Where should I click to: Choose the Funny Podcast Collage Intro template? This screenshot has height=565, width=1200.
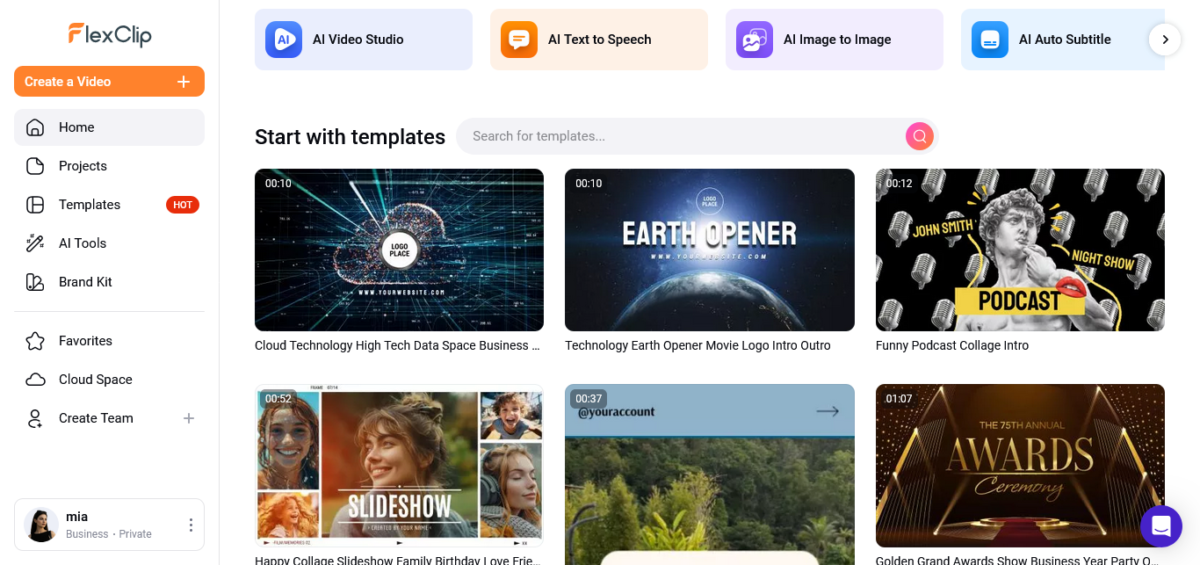coord(1019,250)
